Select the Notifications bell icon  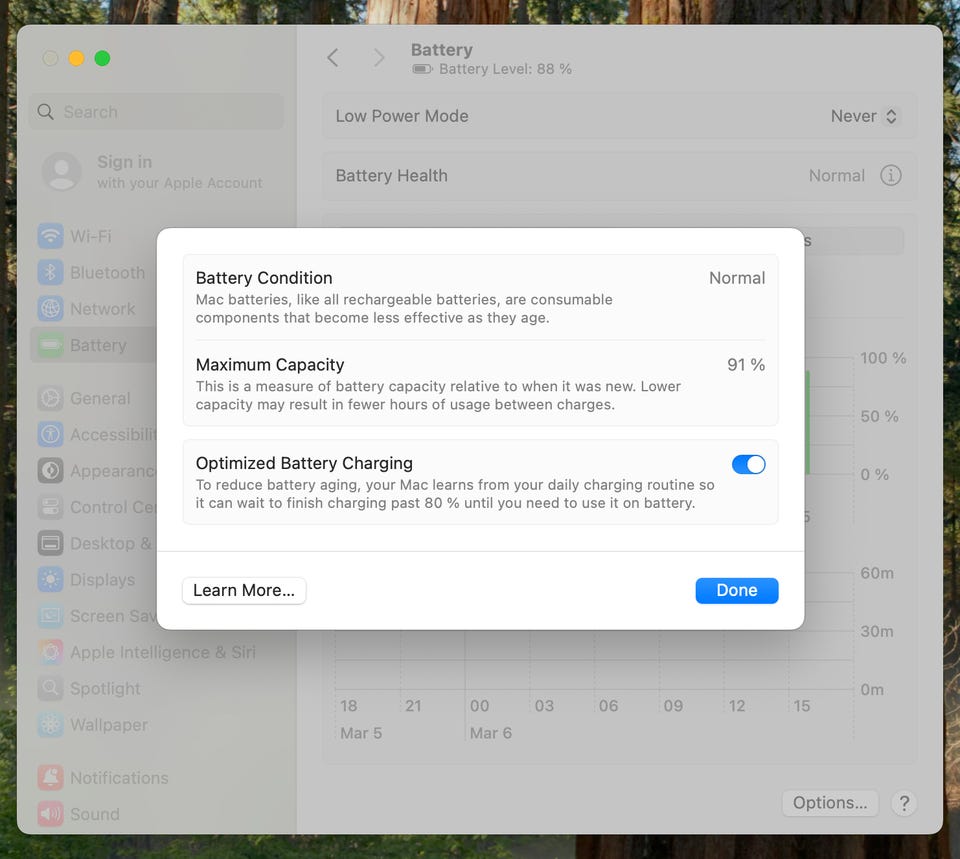click(50, 778)
